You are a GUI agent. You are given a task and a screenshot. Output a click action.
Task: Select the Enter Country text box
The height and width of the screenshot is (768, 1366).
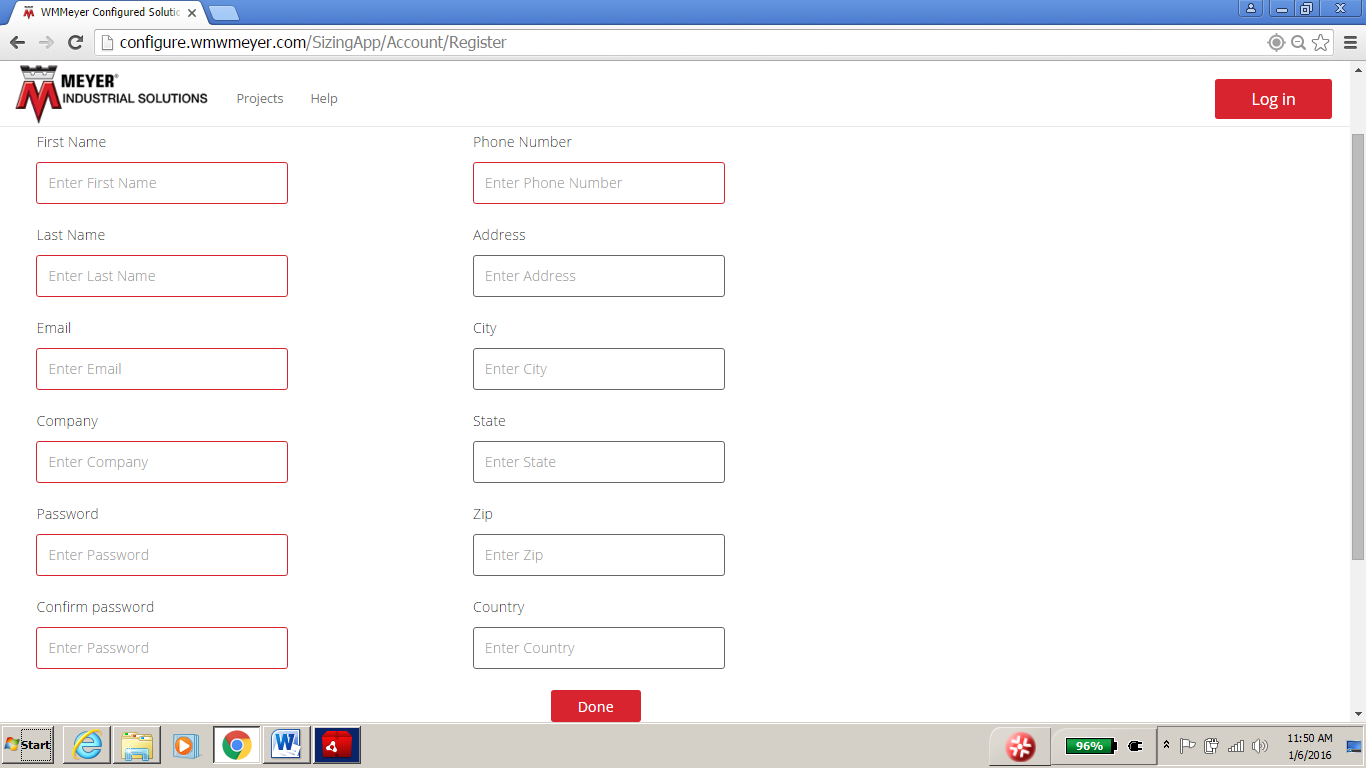point(598,648)
